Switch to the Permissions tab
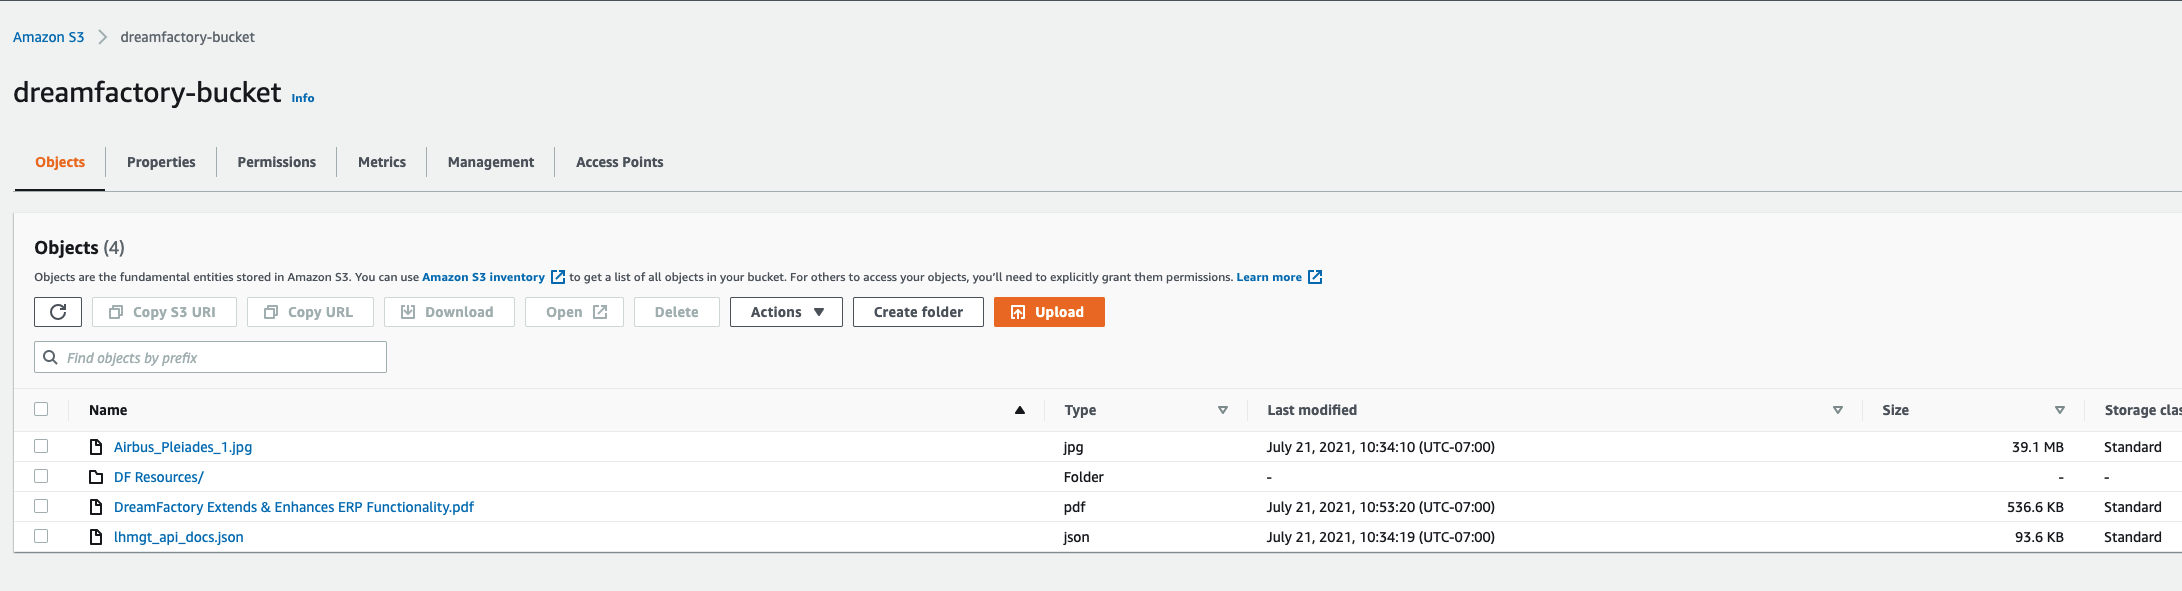 point(276,162)
